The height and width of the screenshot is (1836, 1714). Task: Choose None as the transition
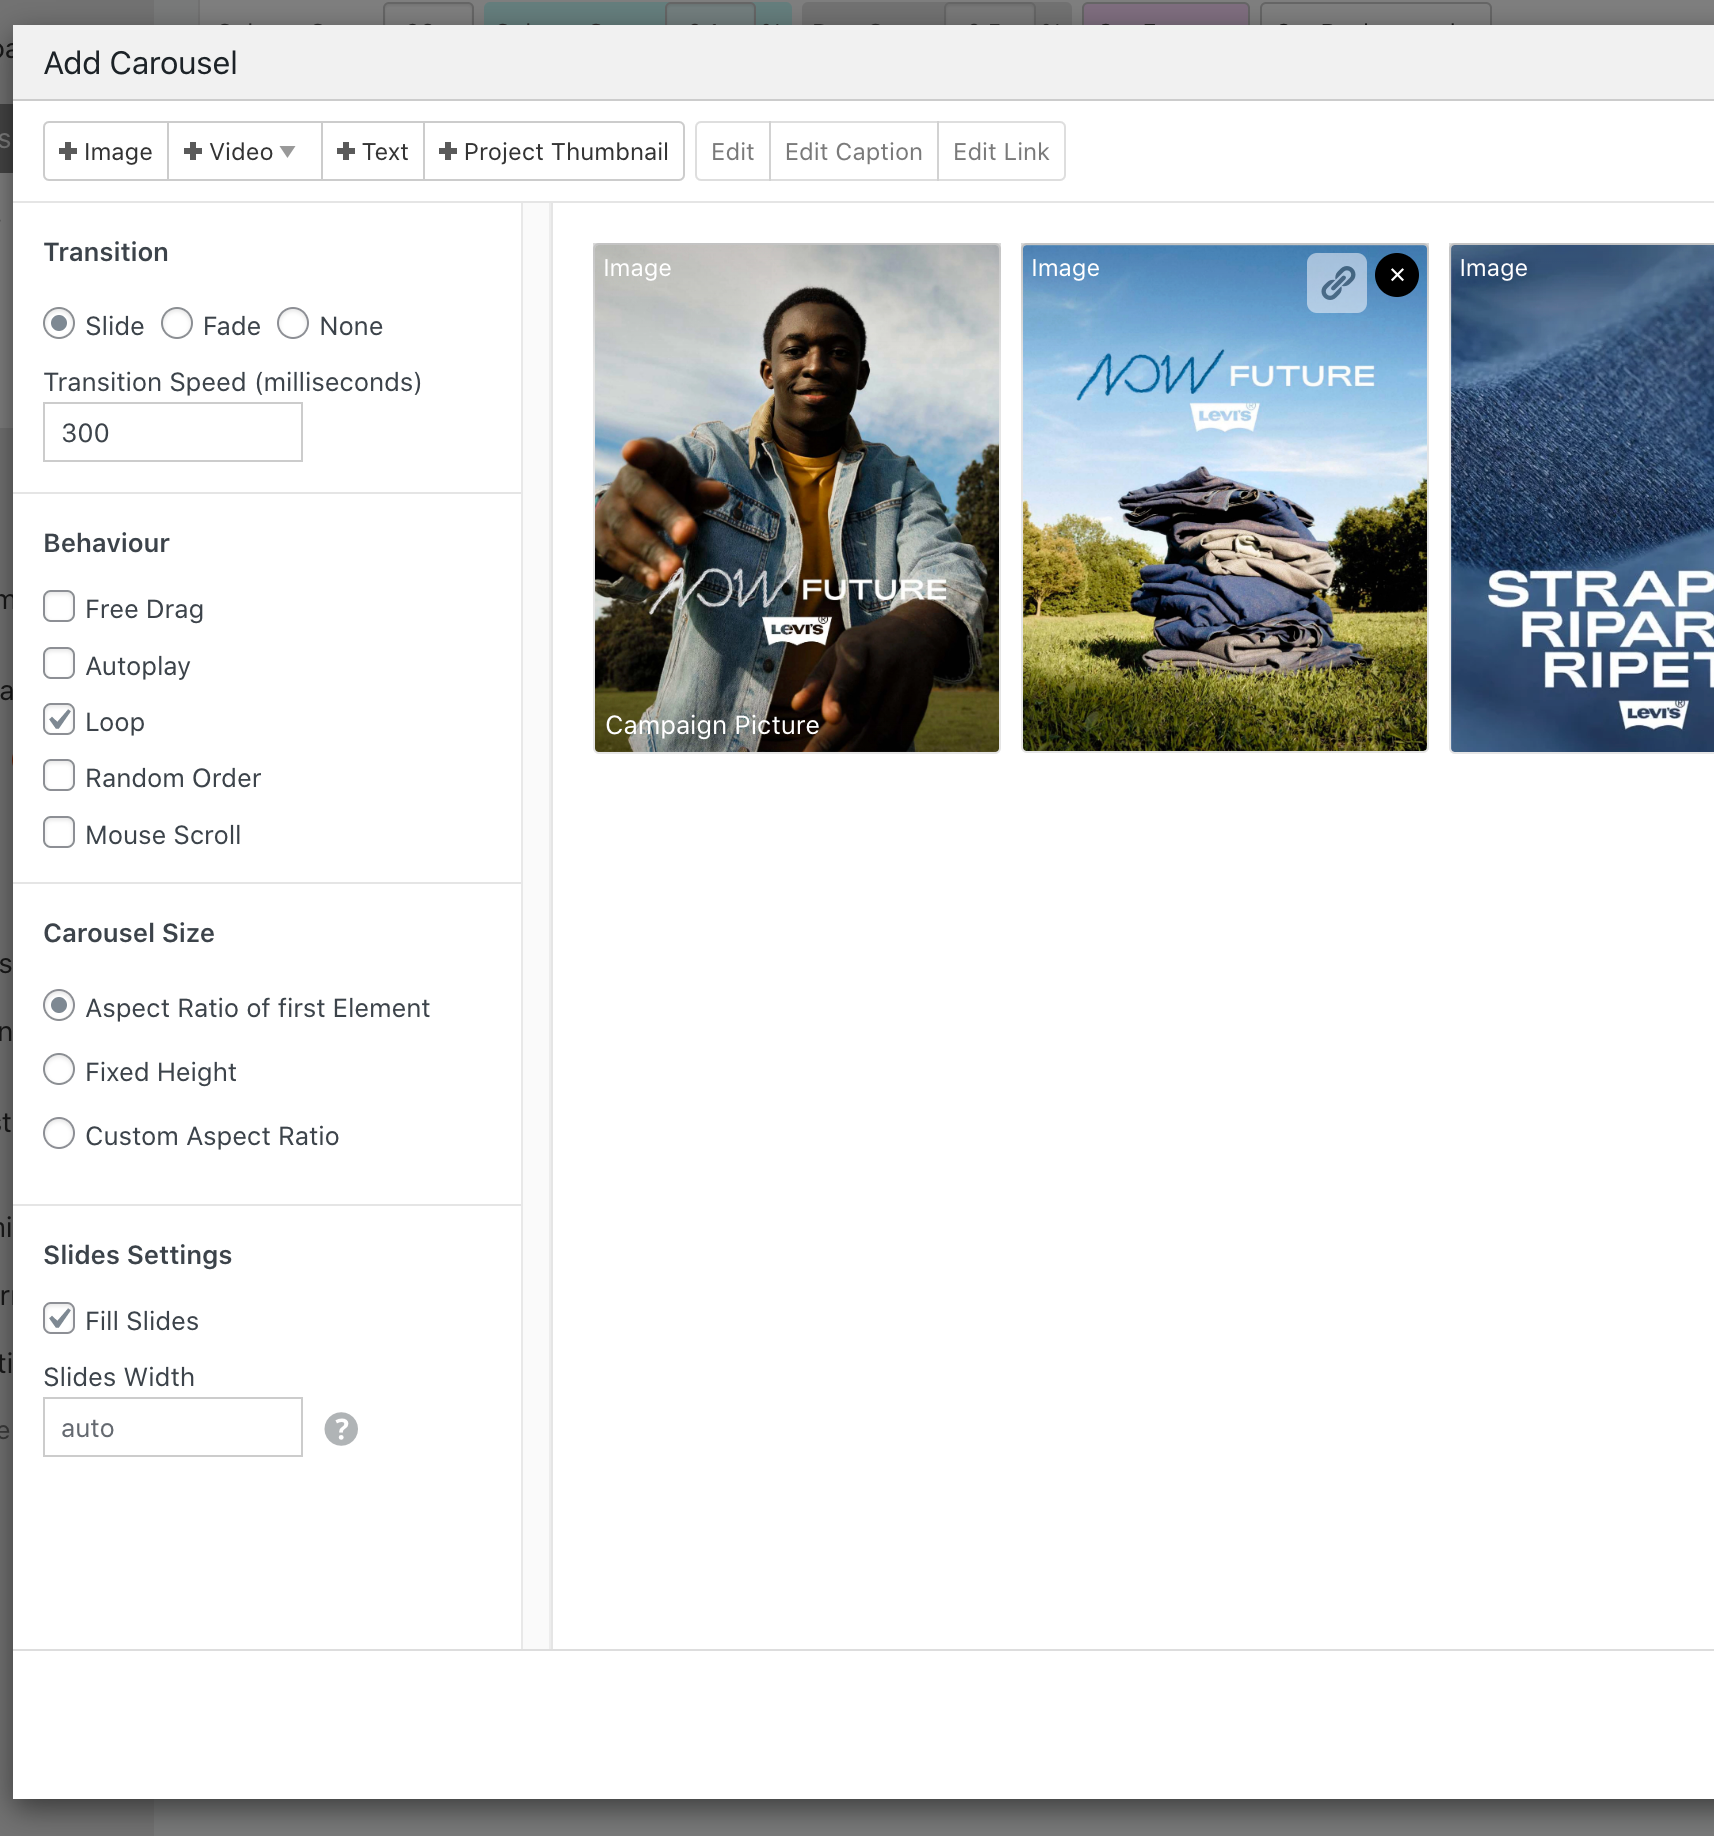(293, 324)
